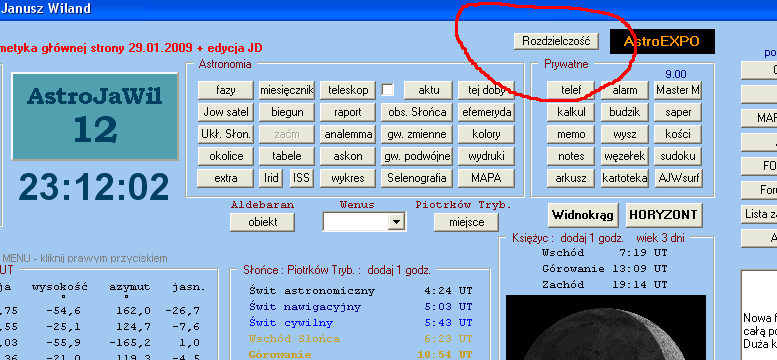Click the ISS button

pos(302,178)
